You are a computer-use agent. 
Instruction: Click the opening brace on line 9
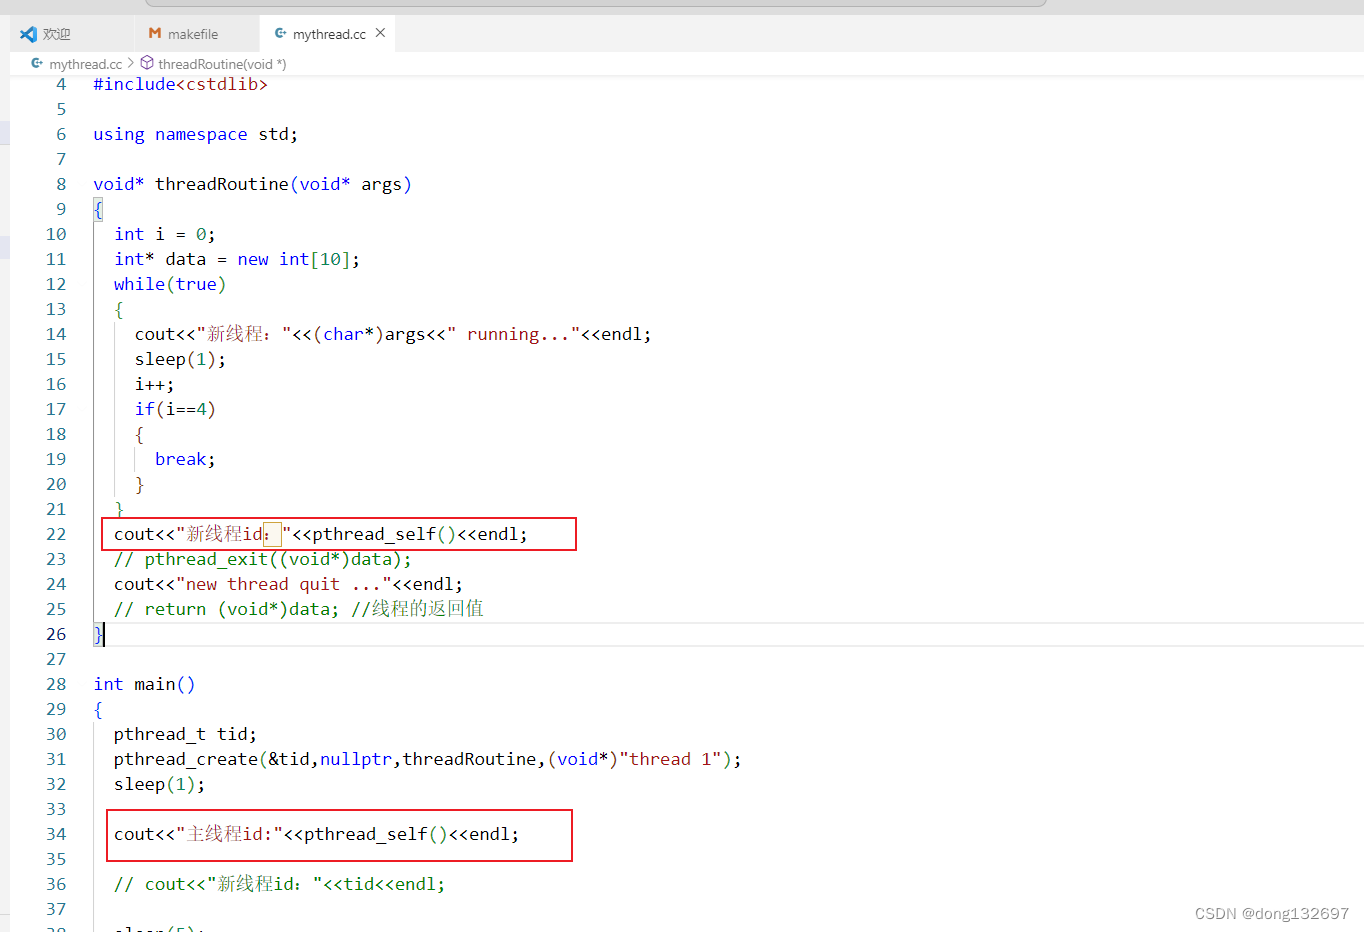[98, 209]
